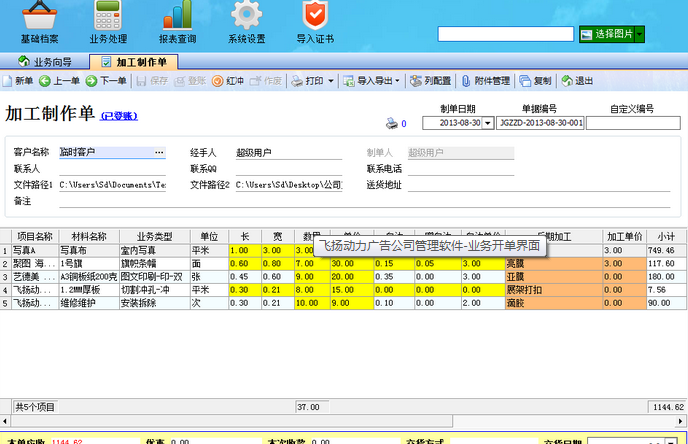Click the 退出 exit button

[578, 81]
